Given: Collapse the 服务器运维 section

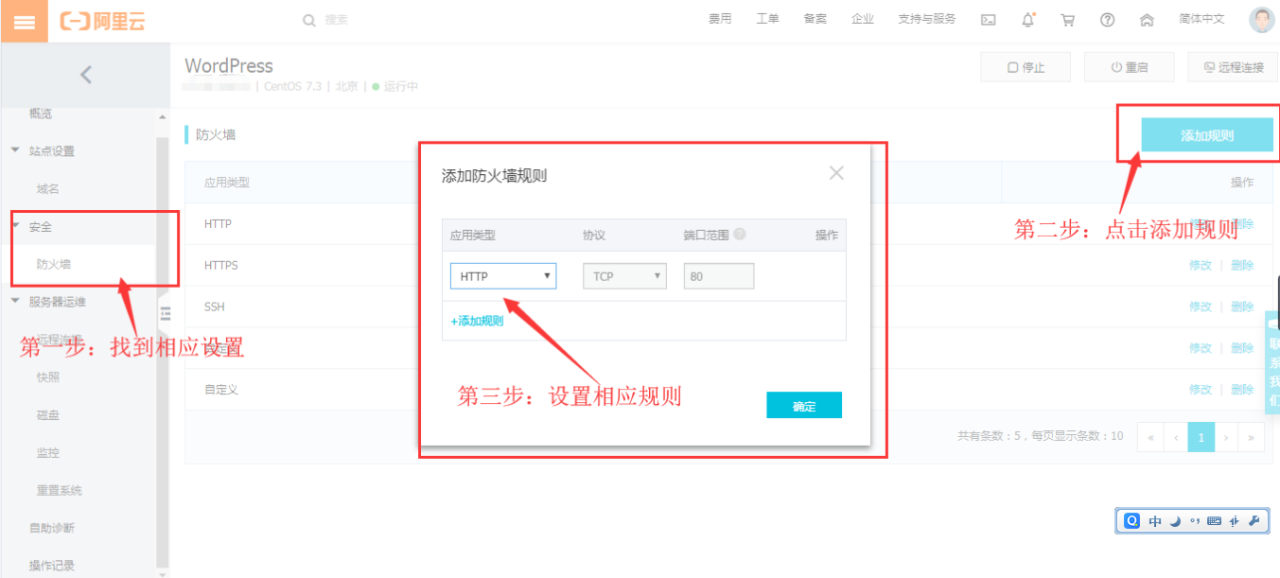Looking at the screenshot, I should click(x=16, y=301).
